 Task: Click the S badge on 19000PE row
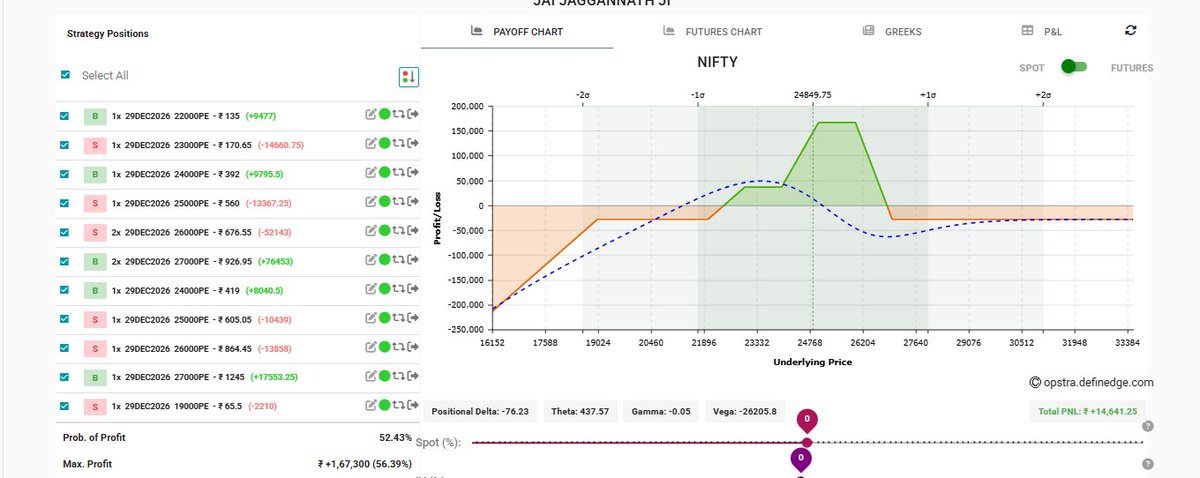[94, 407]
